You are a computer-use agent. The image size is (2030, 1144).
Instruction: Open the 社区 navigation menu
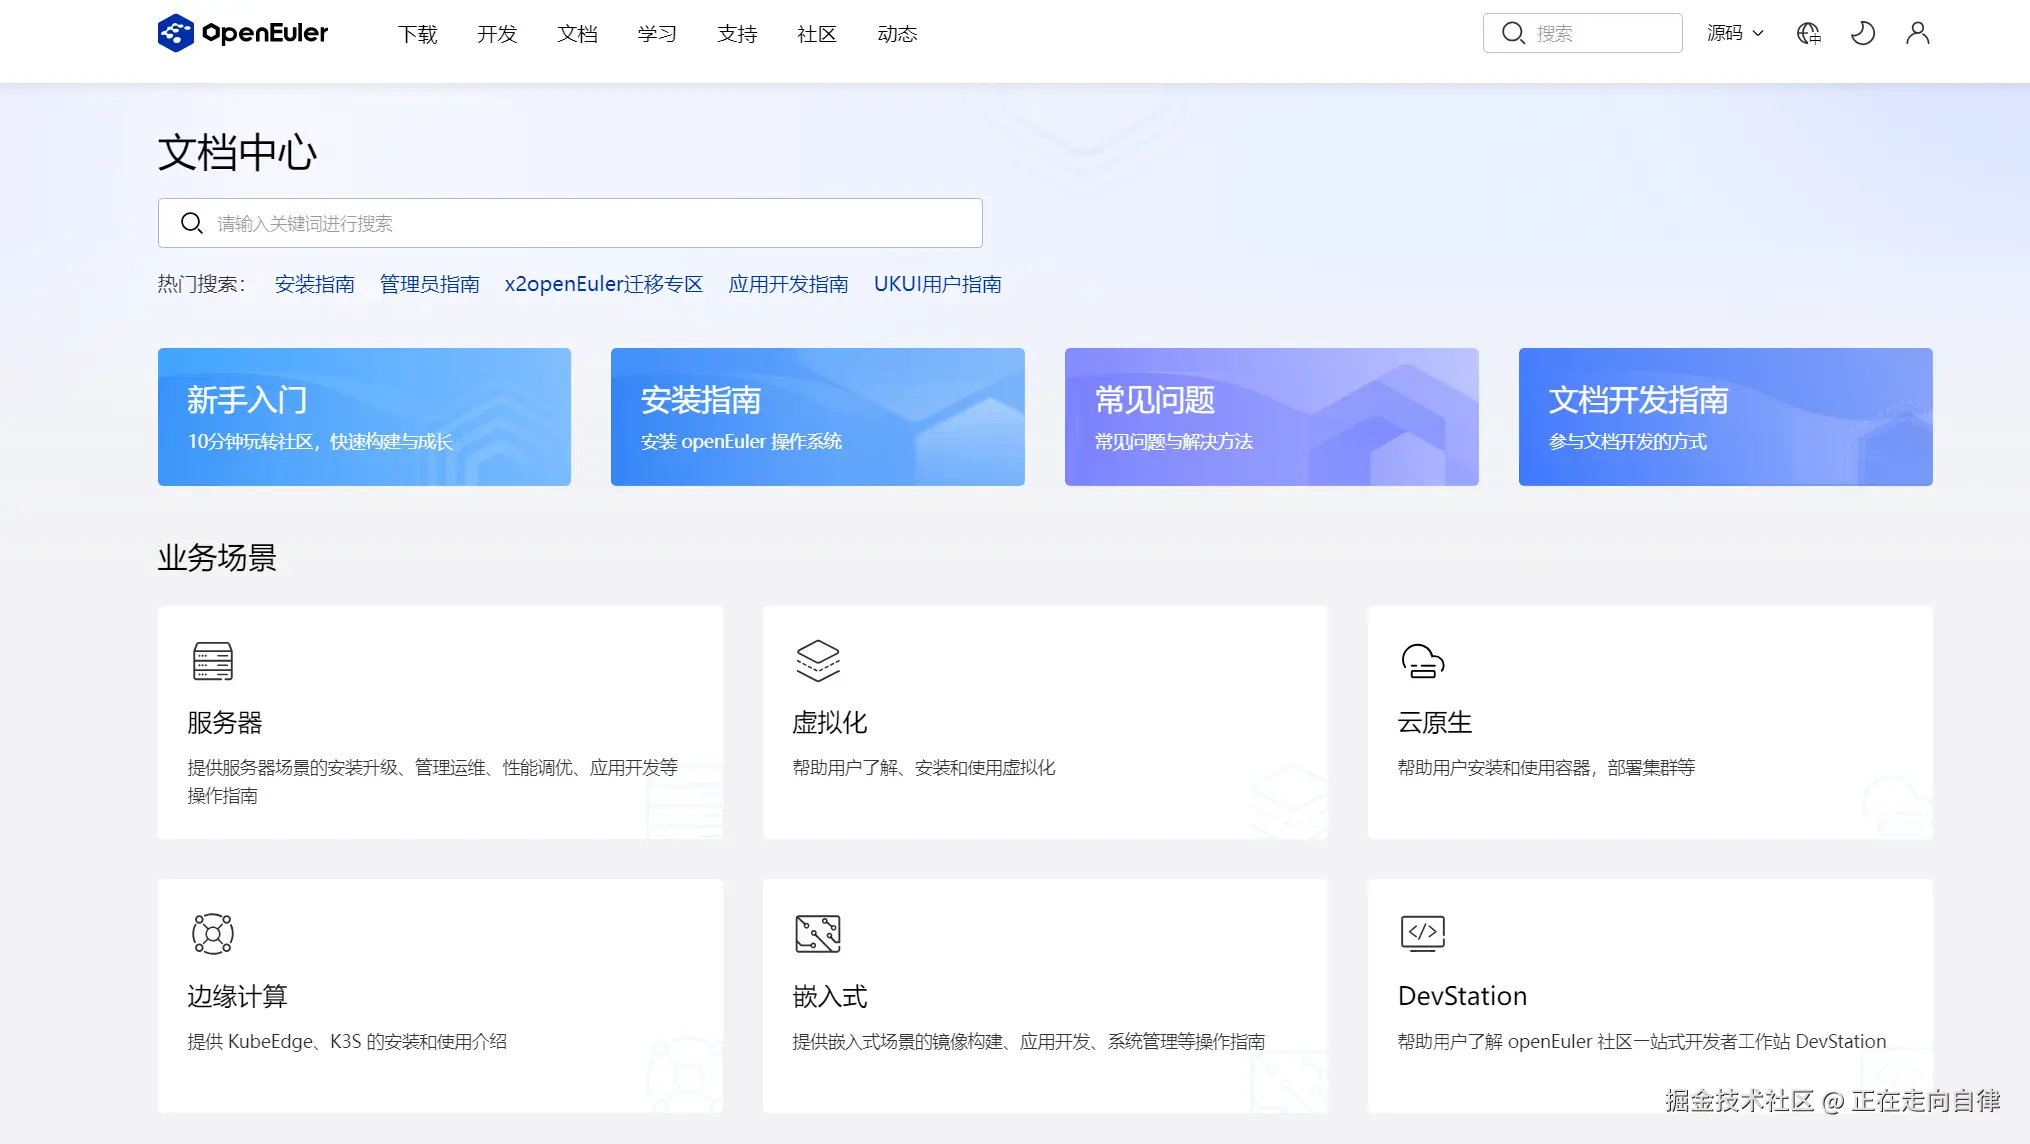[x=816, y=34]
